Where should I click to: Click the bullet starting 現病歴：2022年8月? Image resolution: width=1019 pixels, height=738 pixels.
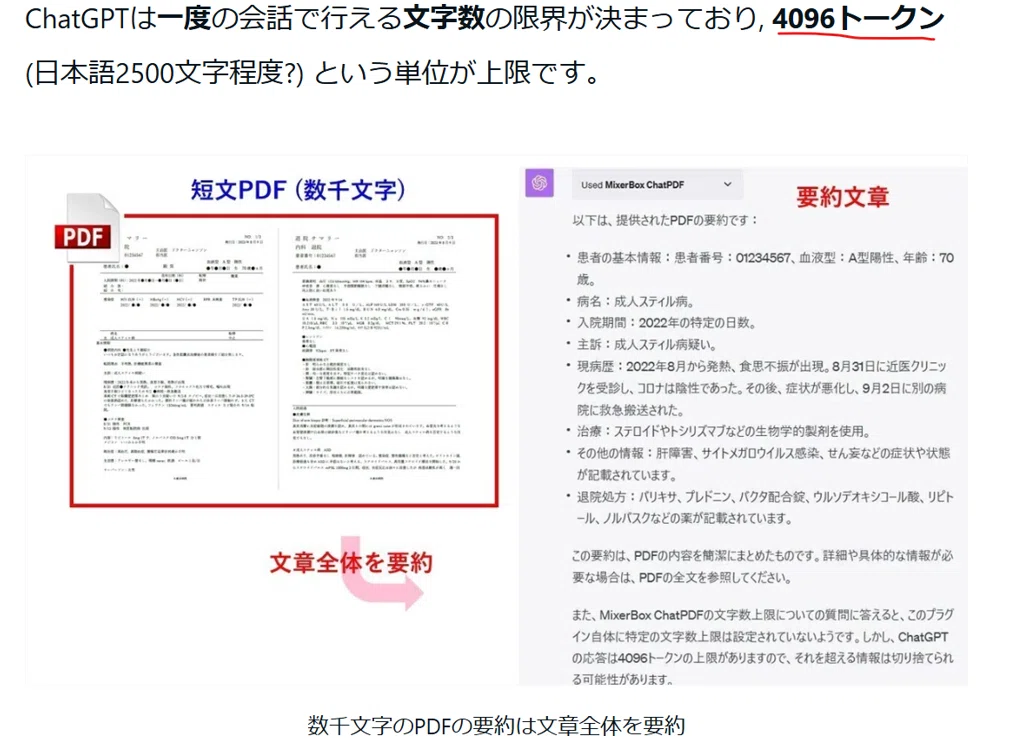click(x=756, y=388)
